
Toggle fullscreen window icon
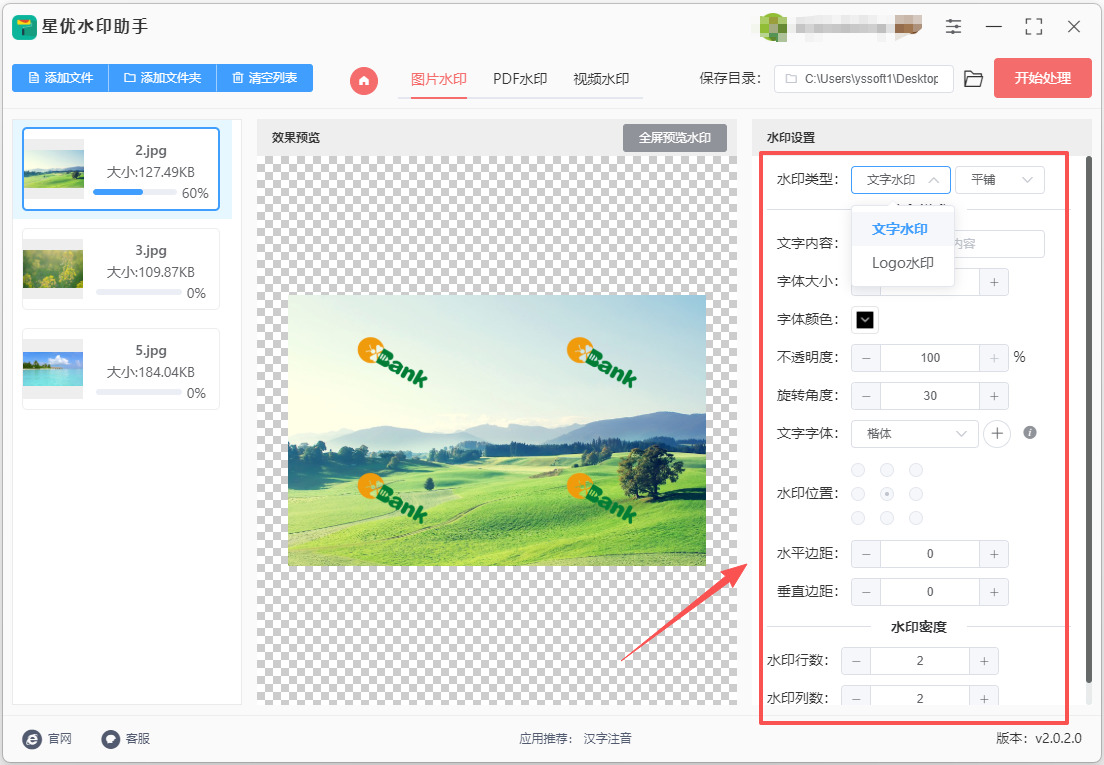[x=1033, y=27]
